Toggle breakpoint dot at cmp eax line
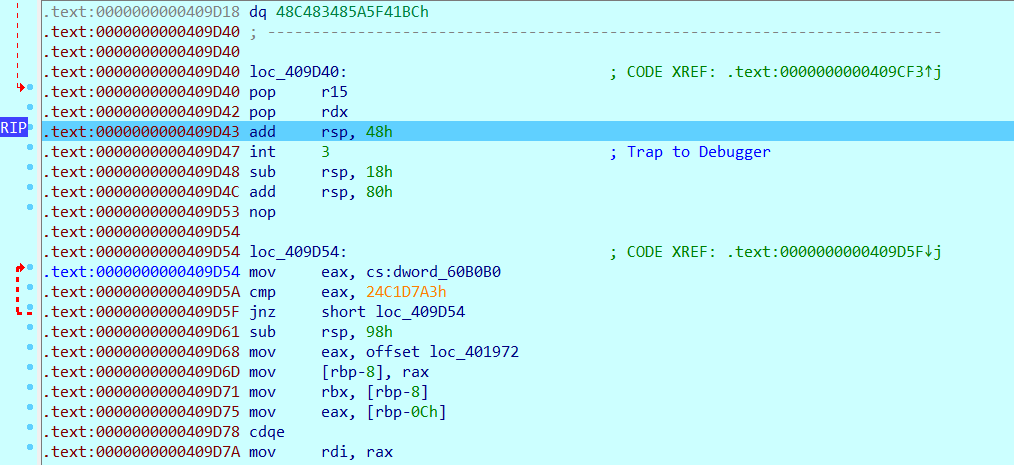Viewport: 1014px width, 465px height. tap(31, 291)
